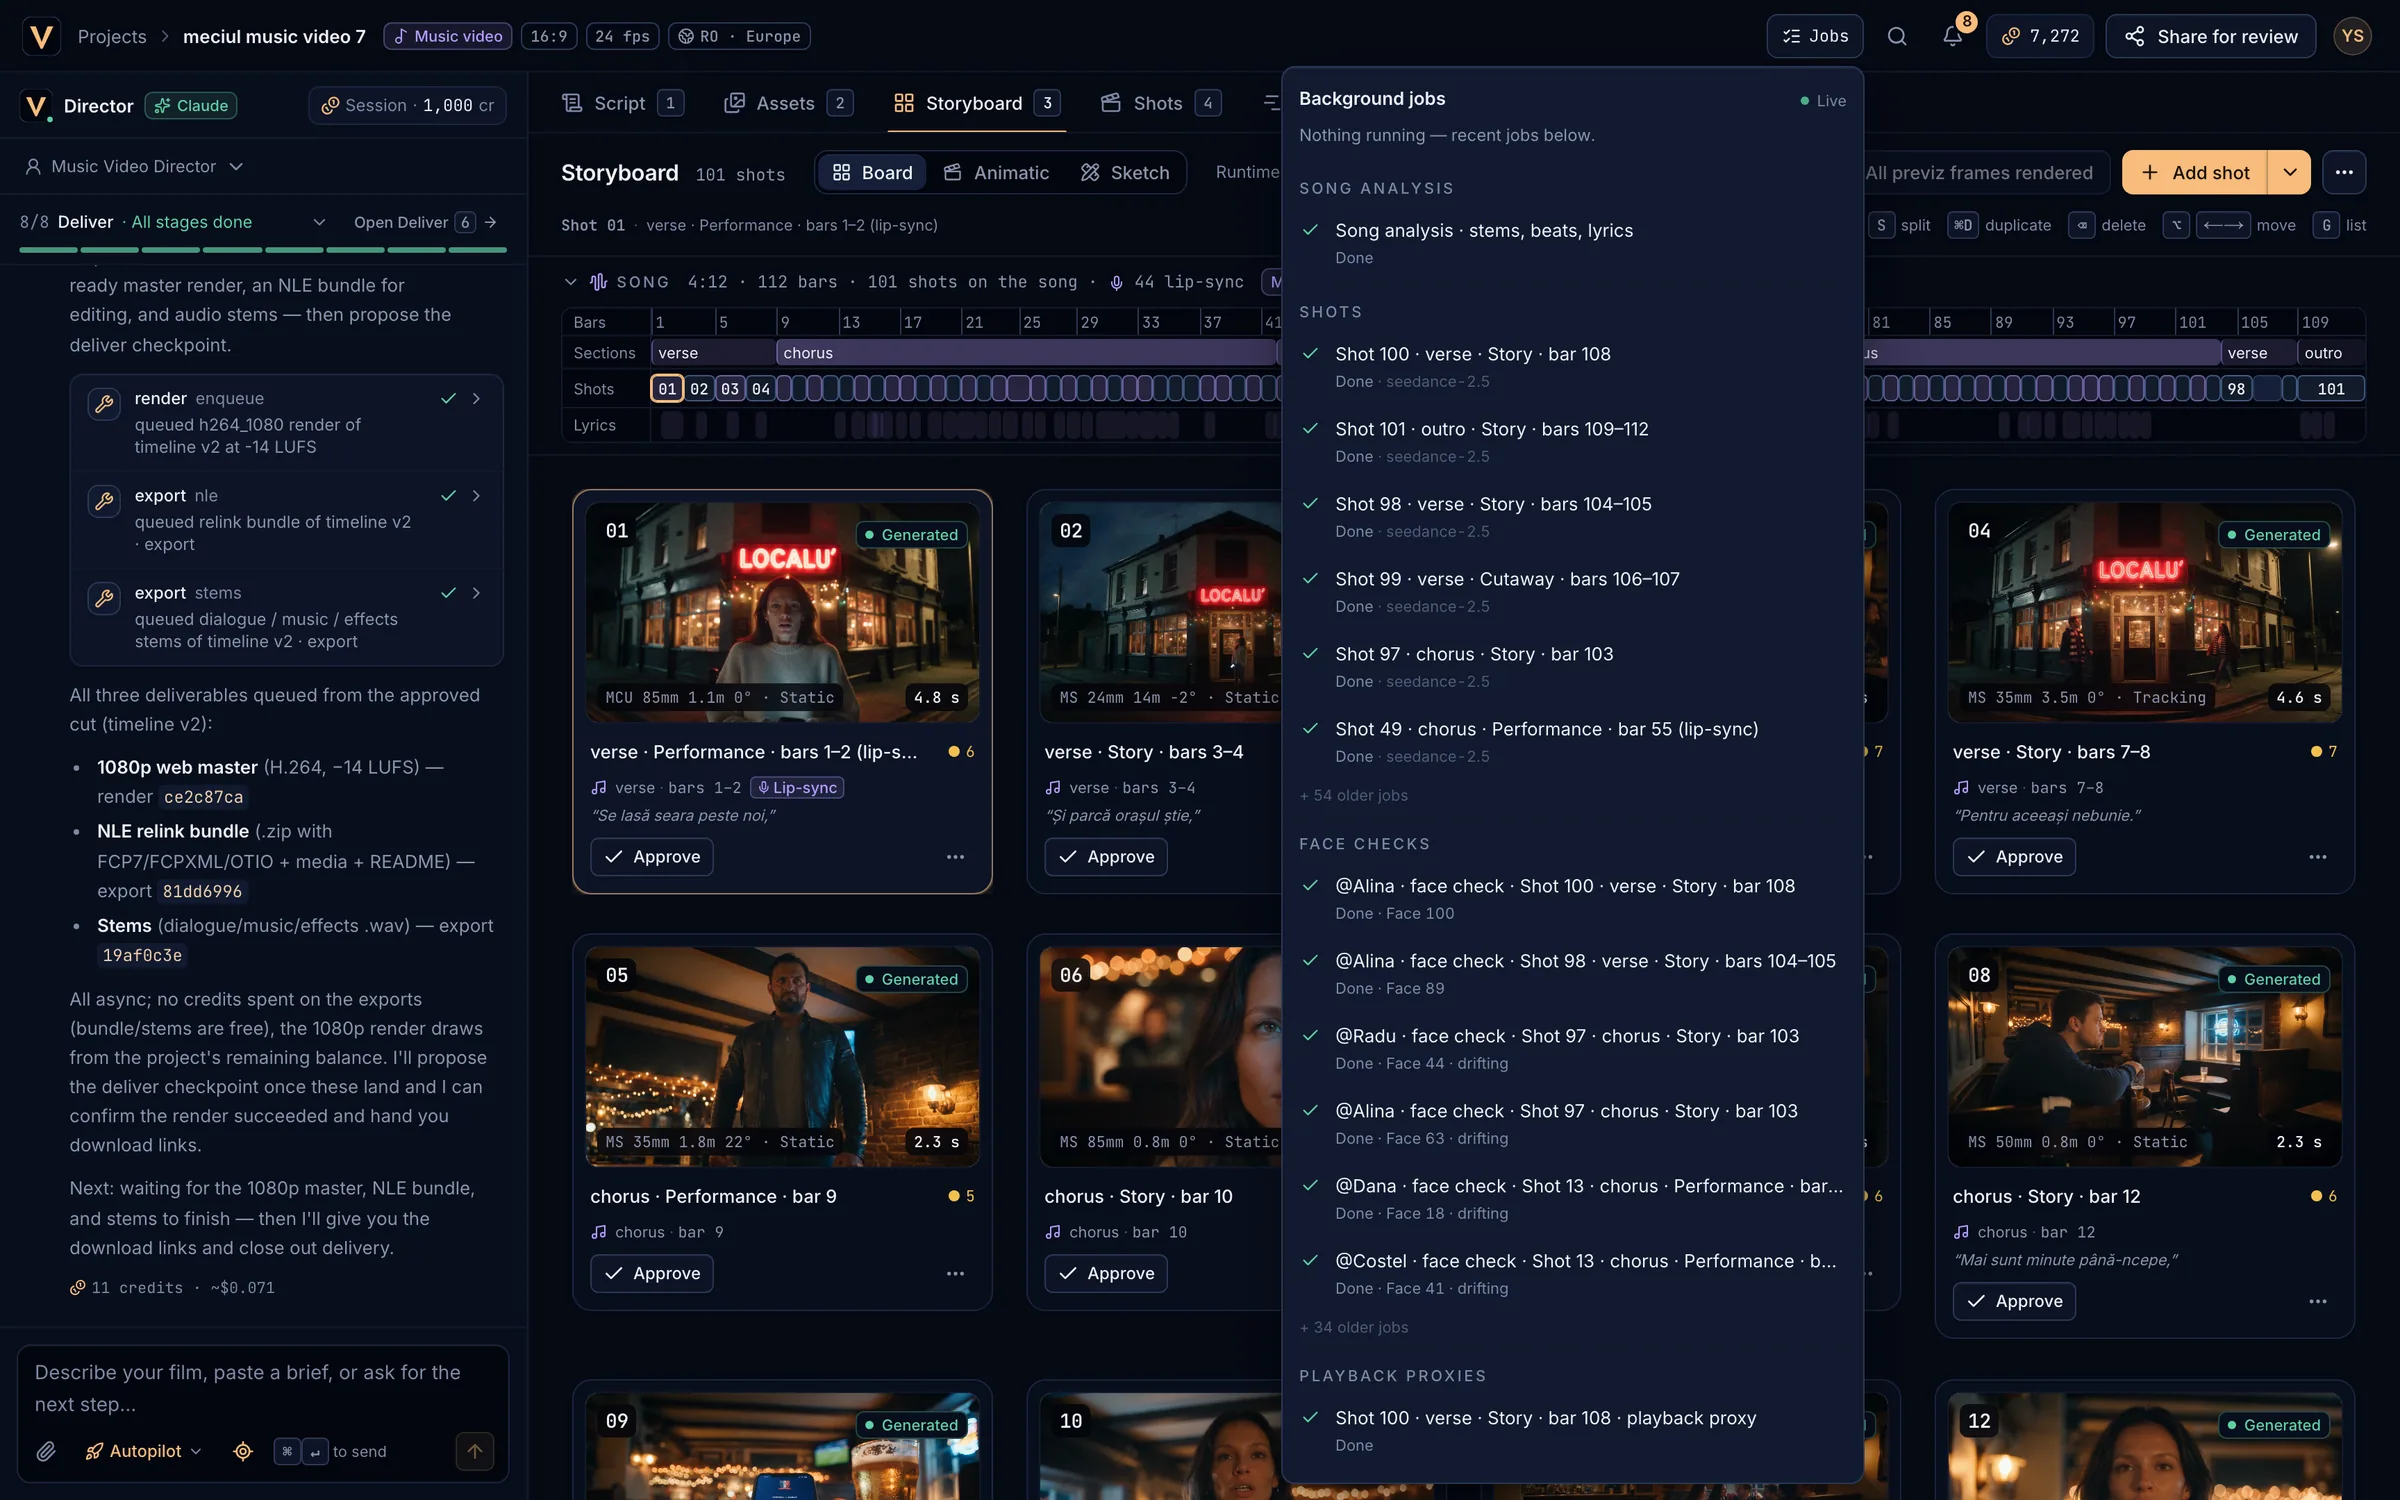Click the export stems wrench icon

click(104, 598)
